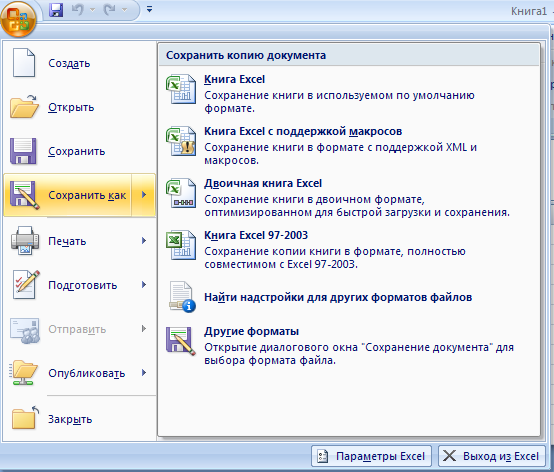Click the Другие форматы floppy pencil icon
The height and width of the screenshot is (472, 554).
point(181,341)
